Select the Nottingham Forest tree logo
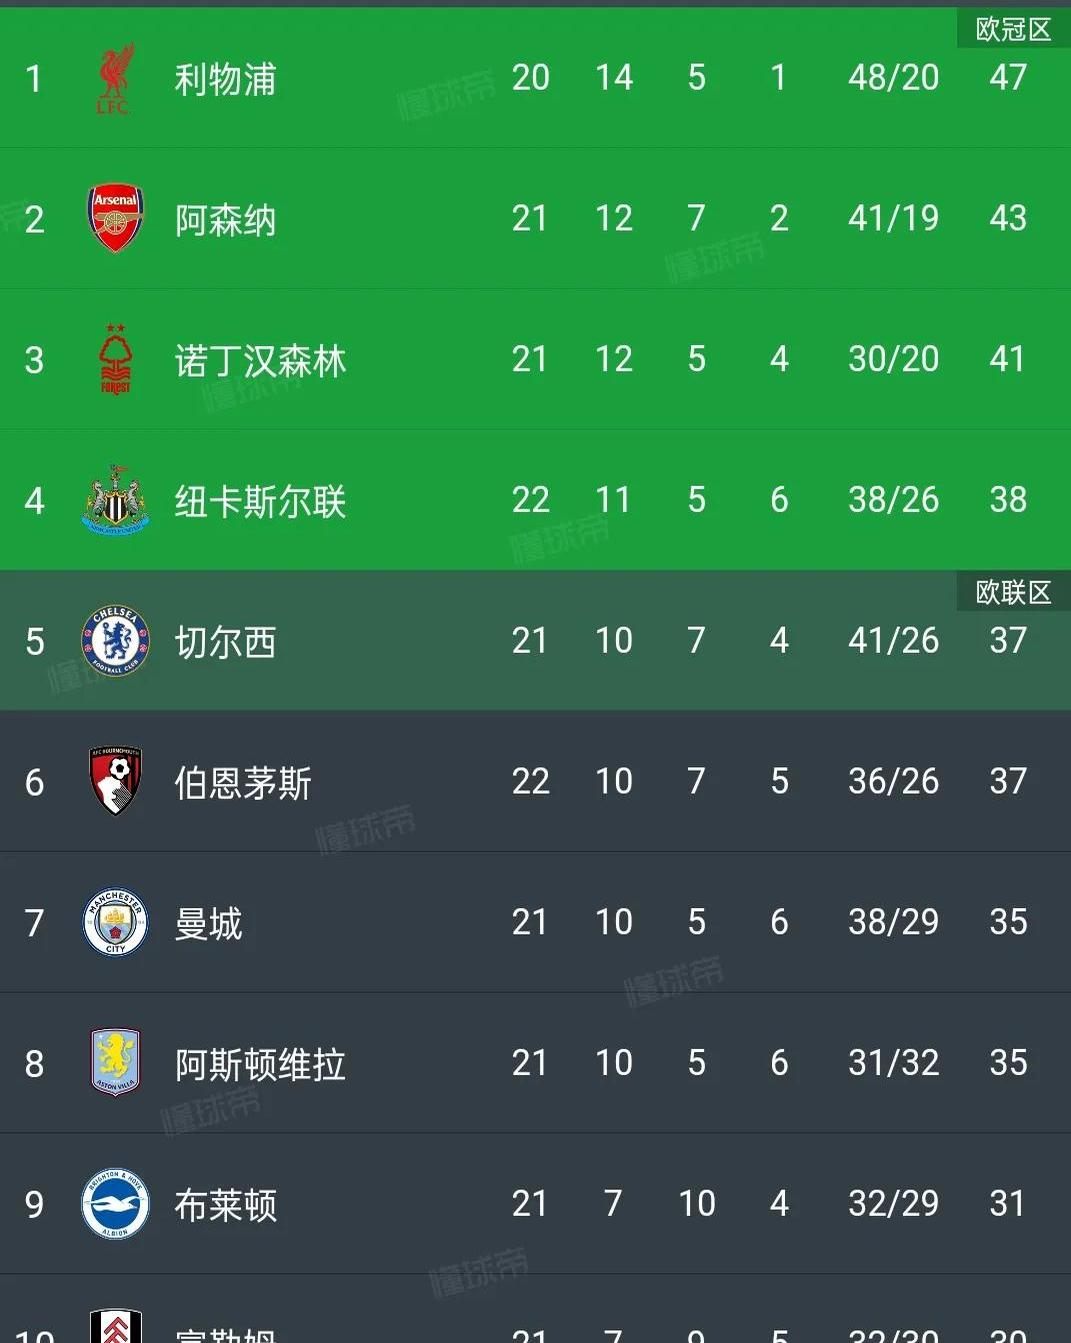 pos(115,359)
